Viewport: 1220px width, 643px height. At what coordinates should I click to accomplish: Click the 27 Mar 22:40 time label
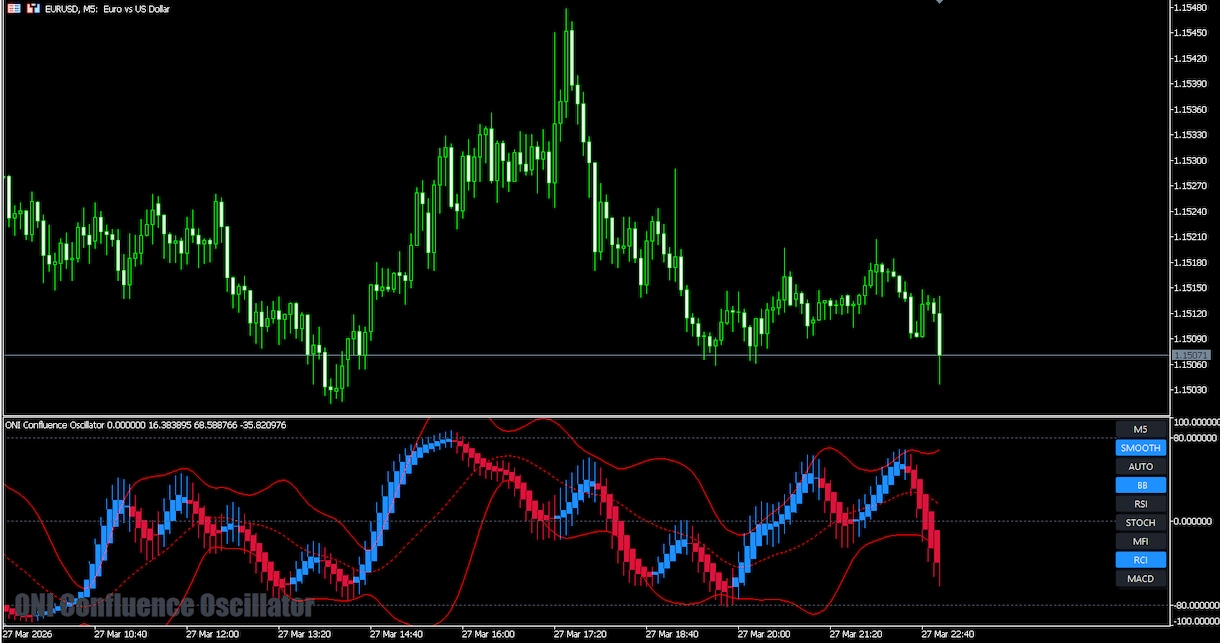click(948, 634)
